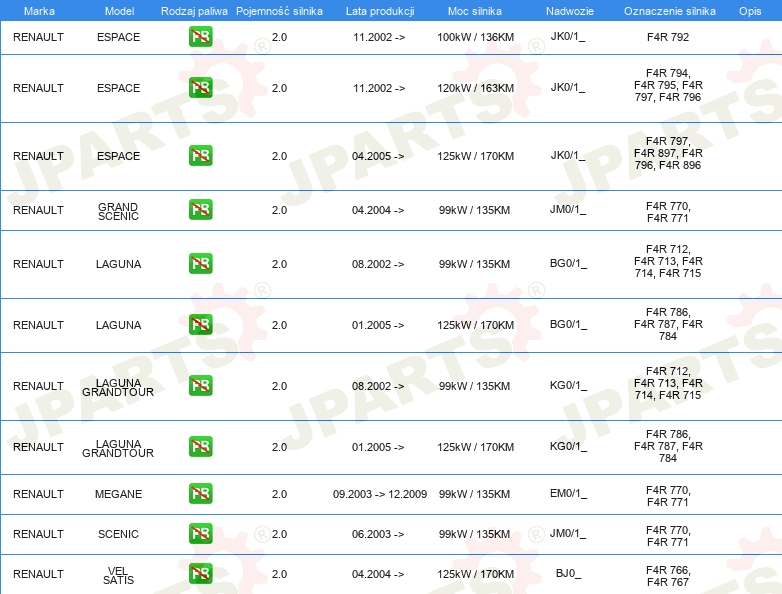
Task: Click fuel icon in Espace 04.2005 row
Action: pyautogui.click(x=200, y=156)
